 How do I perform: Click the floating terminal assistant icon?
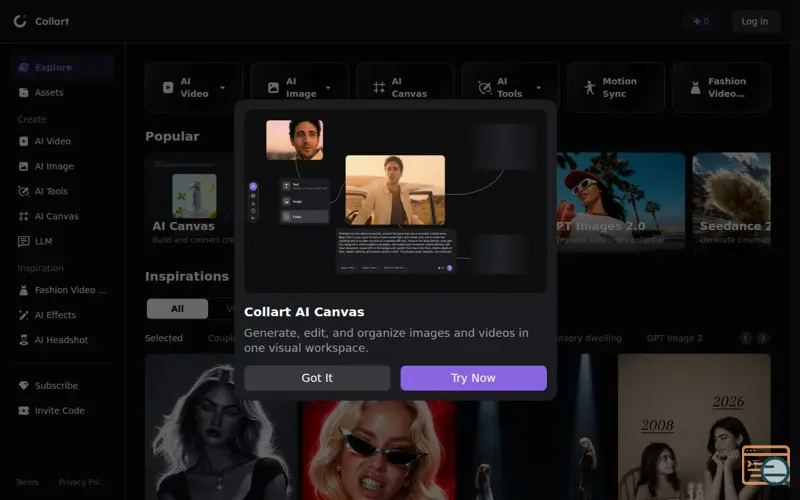click(x=766, y=465)
